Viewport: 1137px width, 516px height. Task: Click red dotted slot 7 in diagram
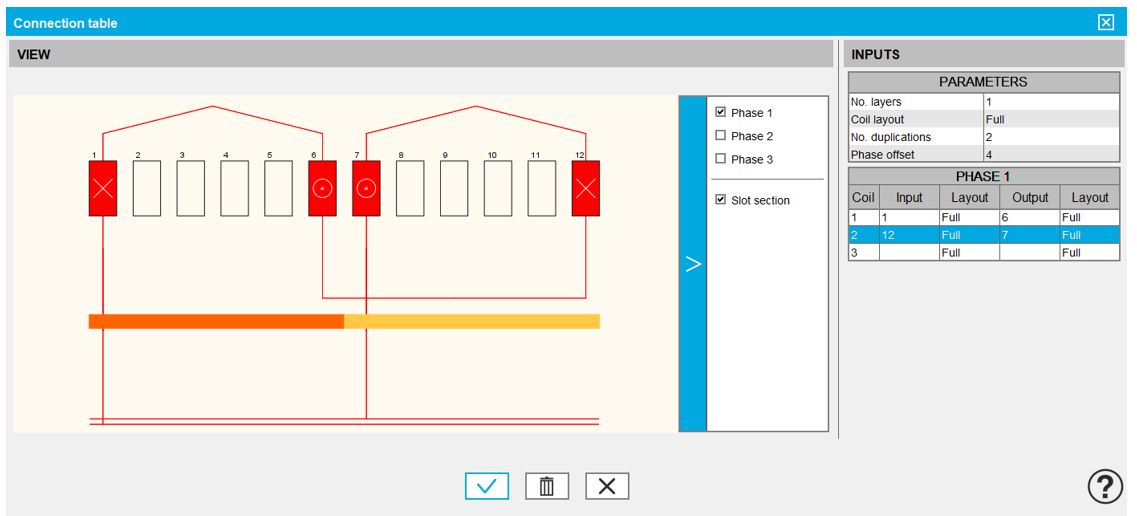pos(366,188)
